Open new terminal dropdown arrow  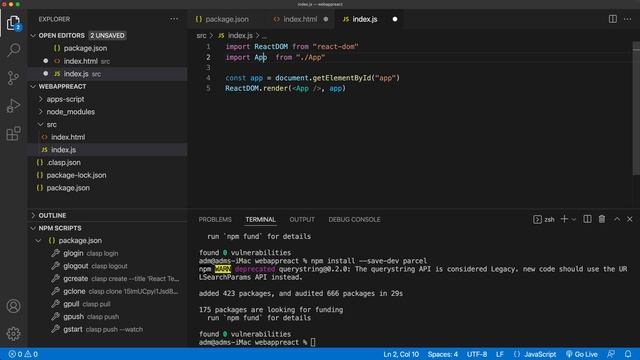tap(573, 220)
